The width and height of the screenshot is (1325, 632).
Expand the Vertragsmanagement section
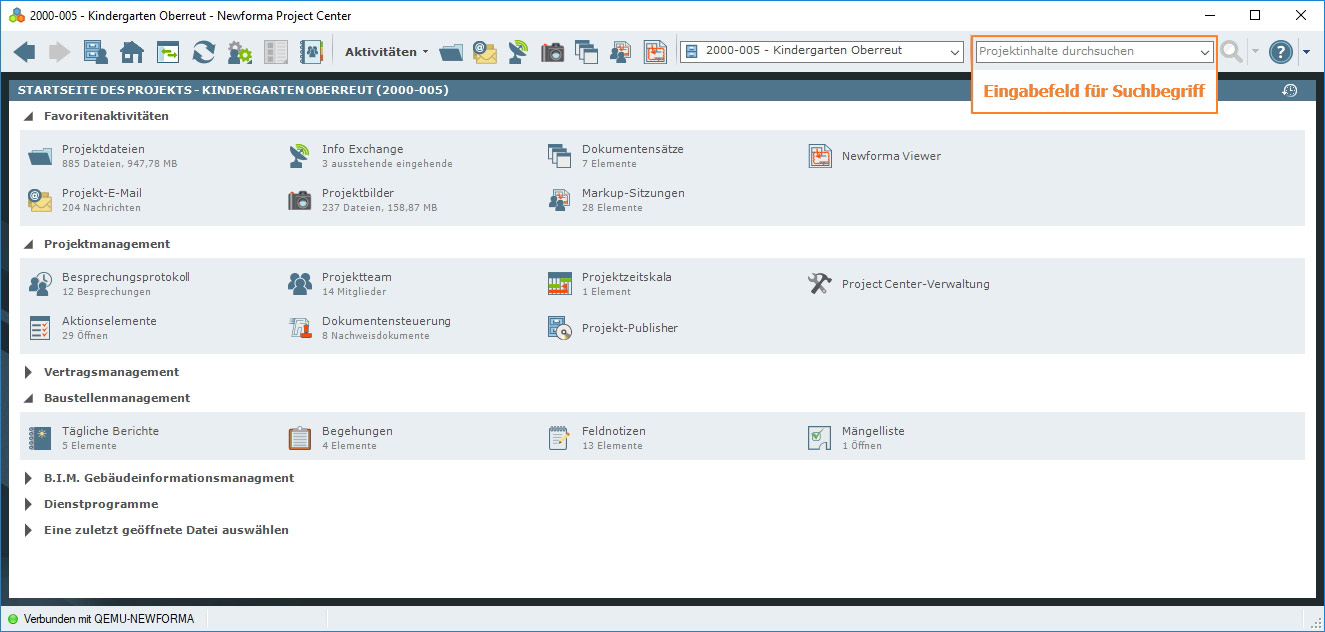click(x=28, y=372)
